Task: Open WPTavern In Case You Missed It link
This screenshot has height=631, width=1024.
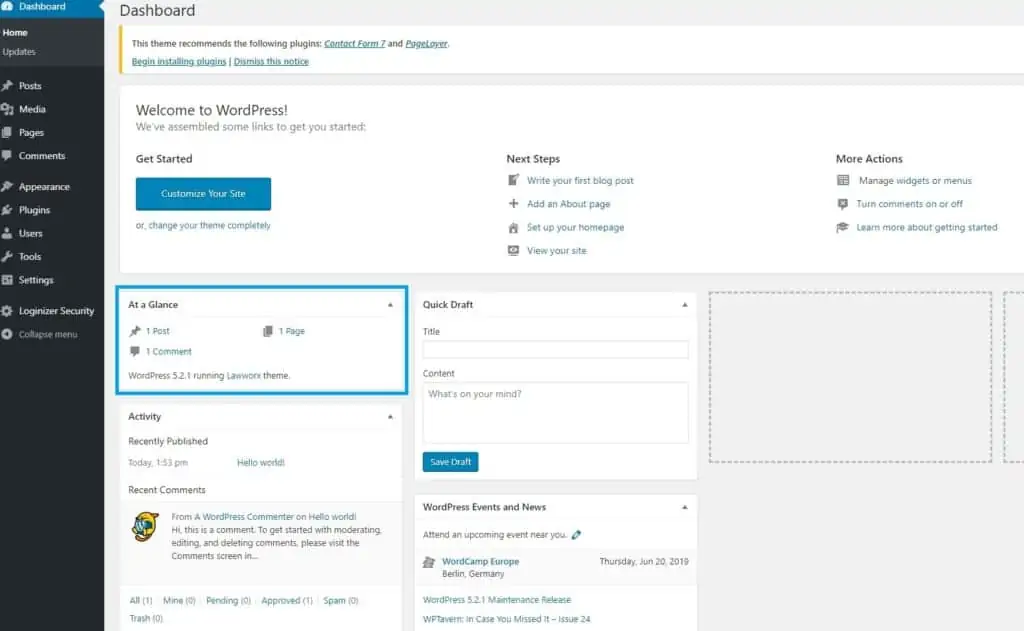Action: pos(506,619)
